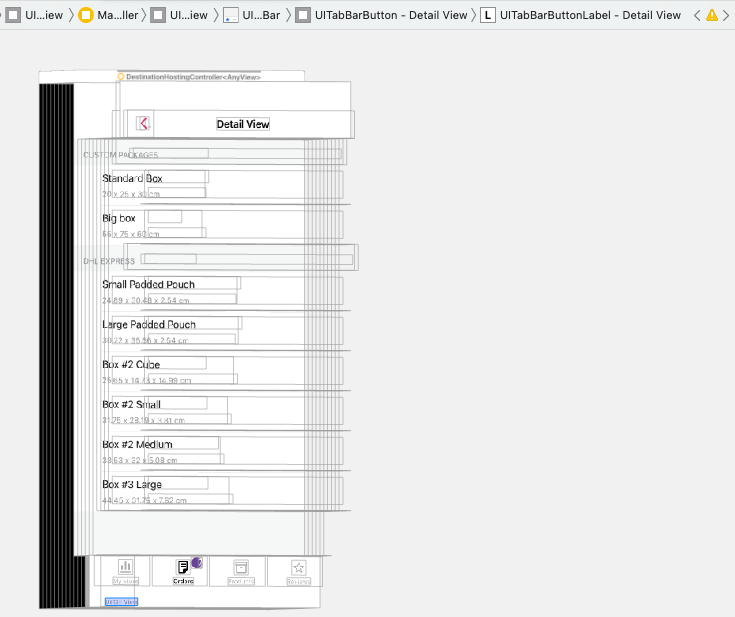Screen dimensions: 735x617
Task: Click the L label icon in jump bar
Action: tap(488, 15)
